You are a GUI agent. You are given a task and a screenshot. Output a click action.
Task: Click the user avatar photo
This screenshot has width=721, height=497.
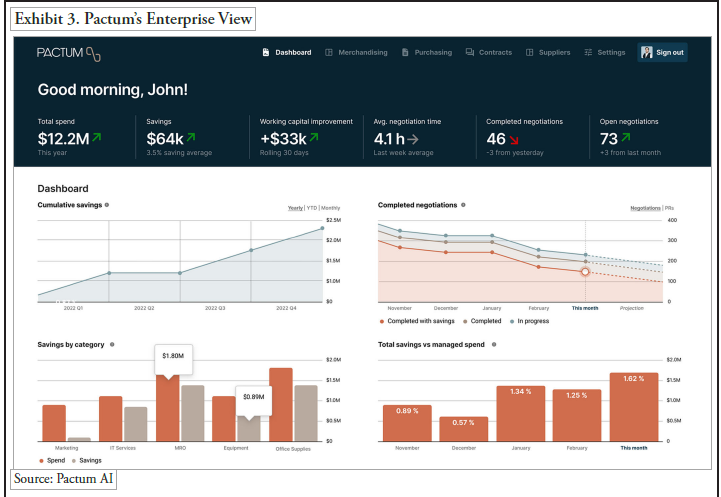(647, 52)
